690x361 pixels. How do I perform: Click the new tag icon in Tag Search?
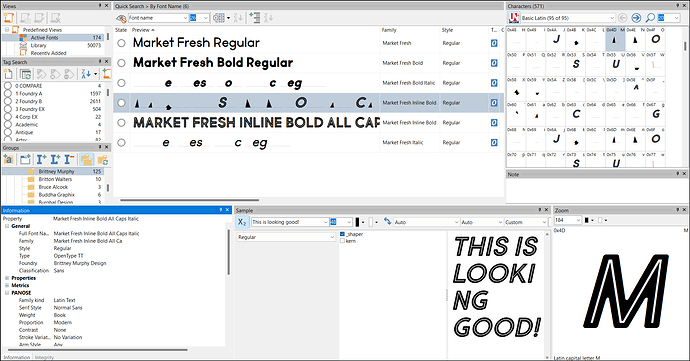click(8, 74)
